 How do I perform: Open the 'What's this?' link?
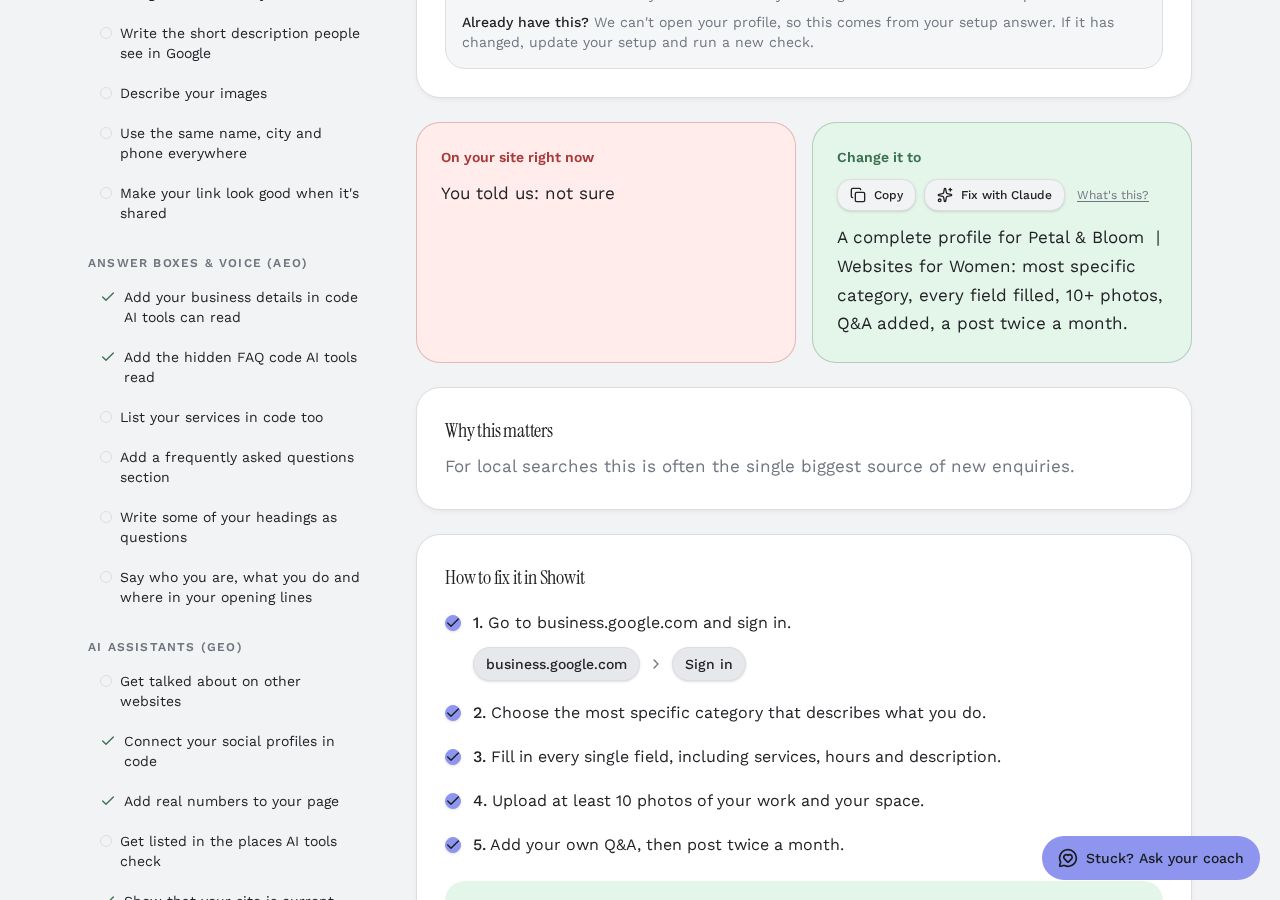[1113, 195]
